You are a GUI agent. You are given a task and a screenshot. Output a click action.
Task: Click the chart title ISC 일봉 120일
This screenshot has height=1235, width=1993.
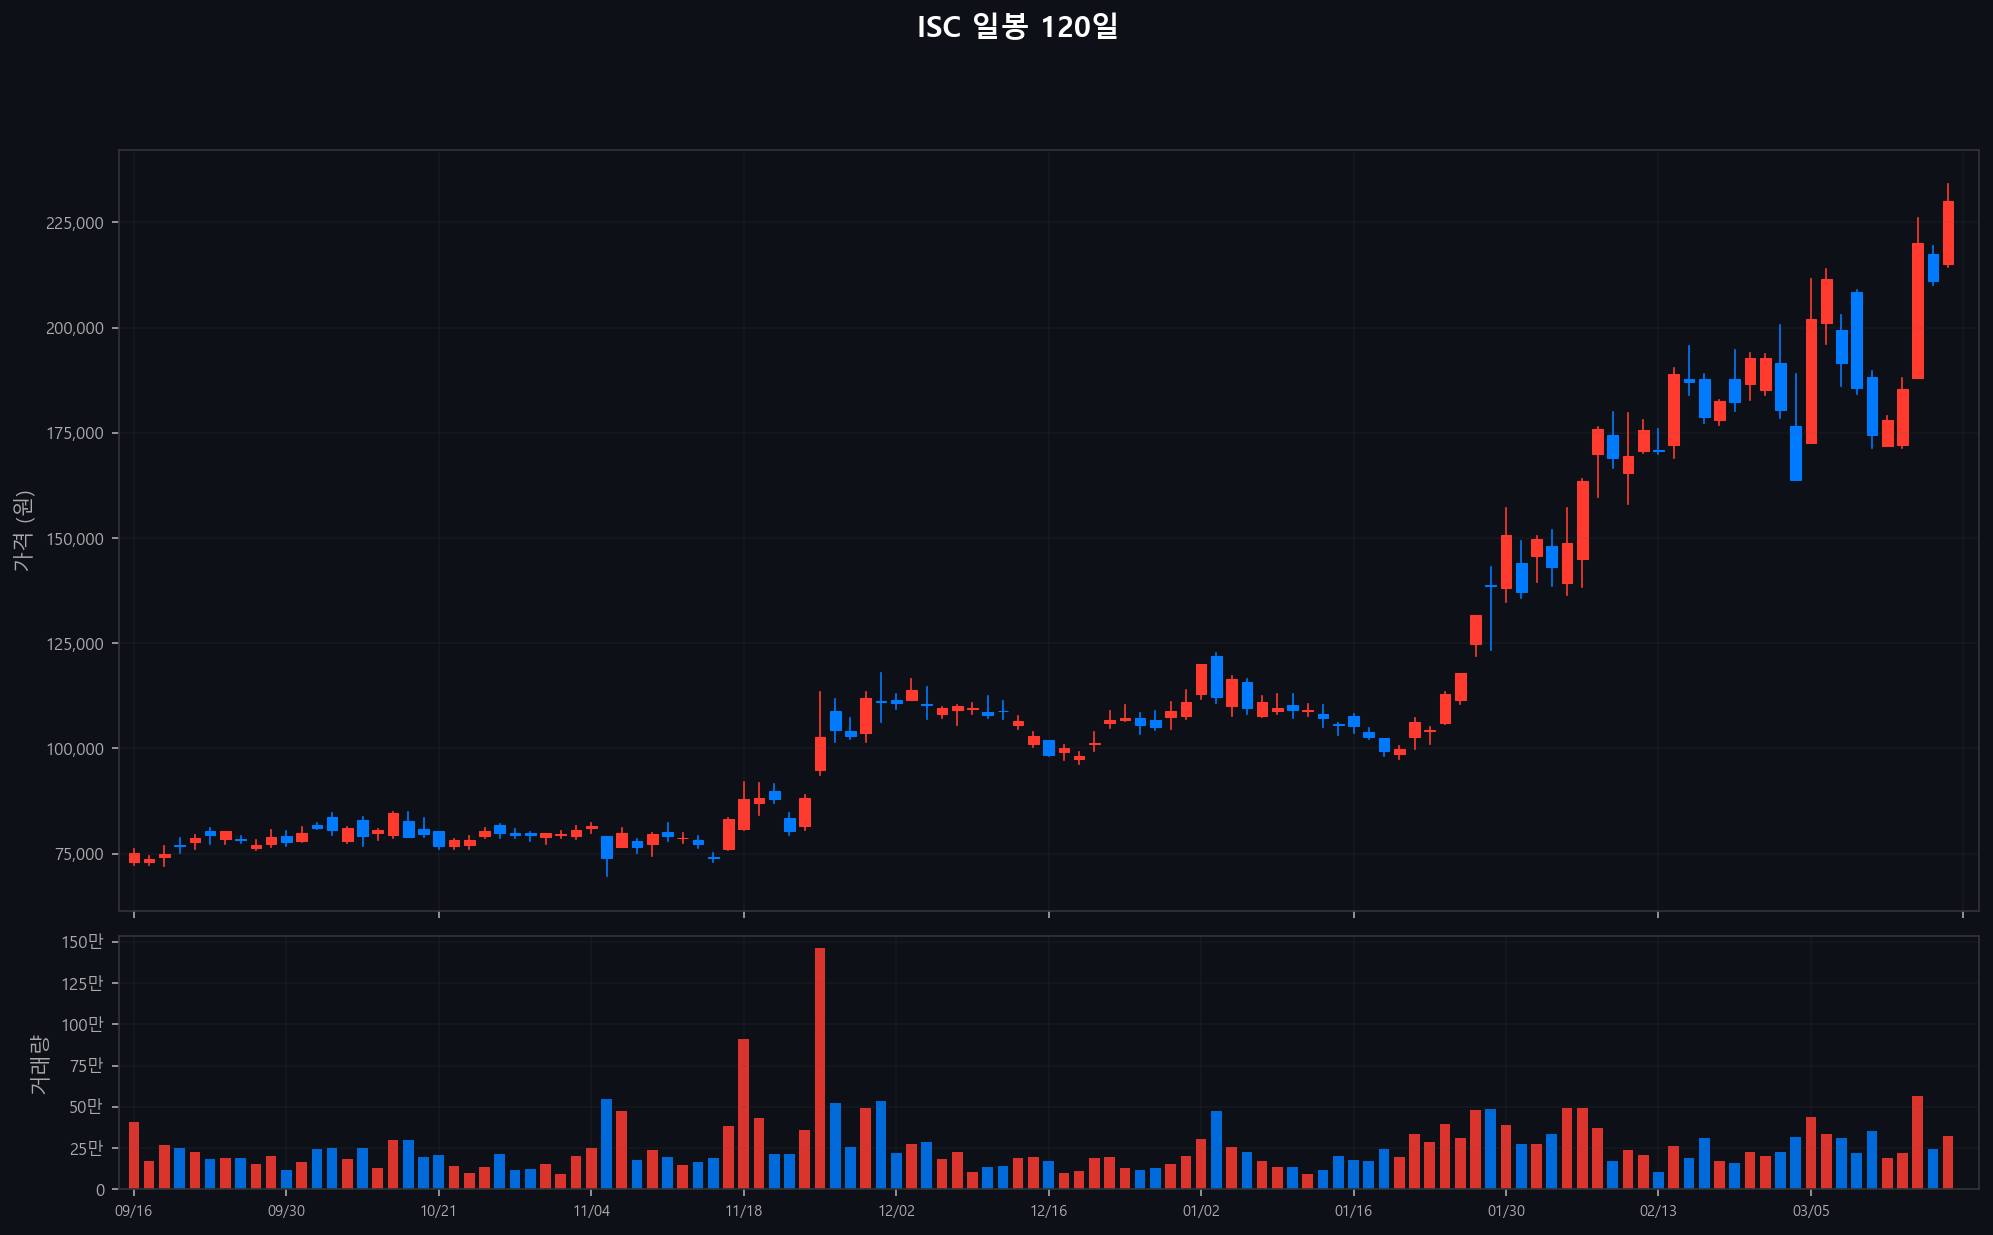(x=1017, y=27)
